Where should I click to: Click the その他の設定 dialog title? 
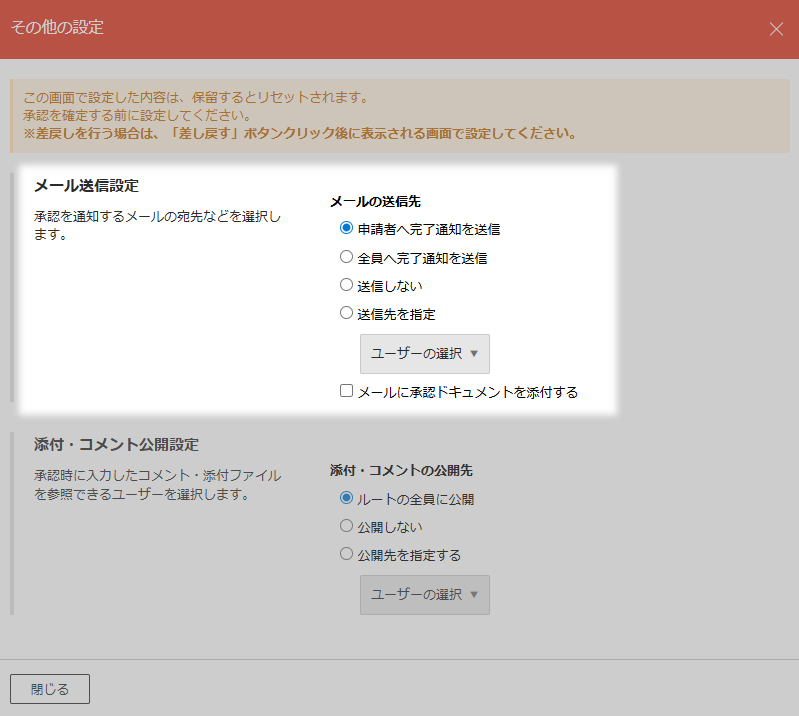click(57, 28)
